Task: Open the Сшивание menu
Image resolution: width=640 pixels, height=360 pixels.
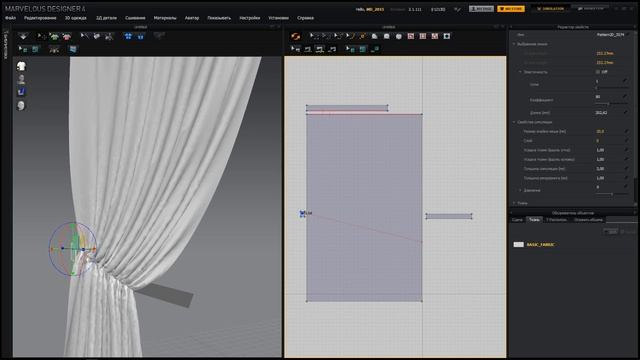Action: click(x=135, y=18)
